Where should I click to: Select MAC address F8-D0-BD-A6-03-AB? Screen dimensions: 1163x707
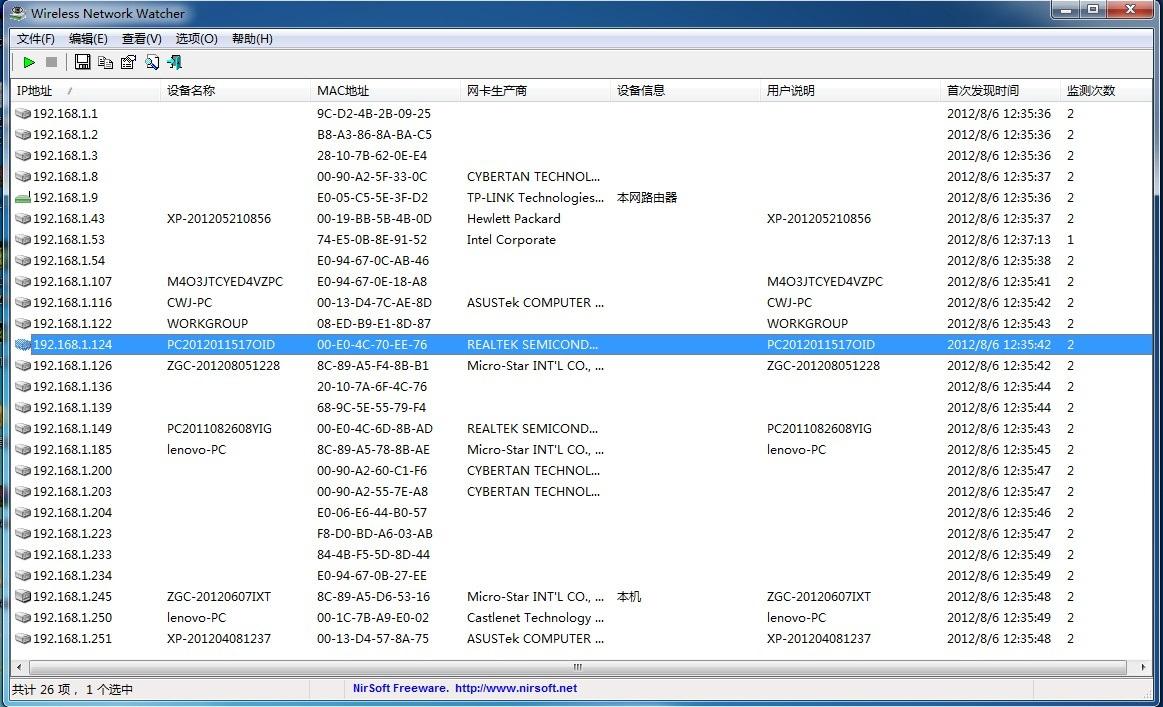[x=375, y=533]
